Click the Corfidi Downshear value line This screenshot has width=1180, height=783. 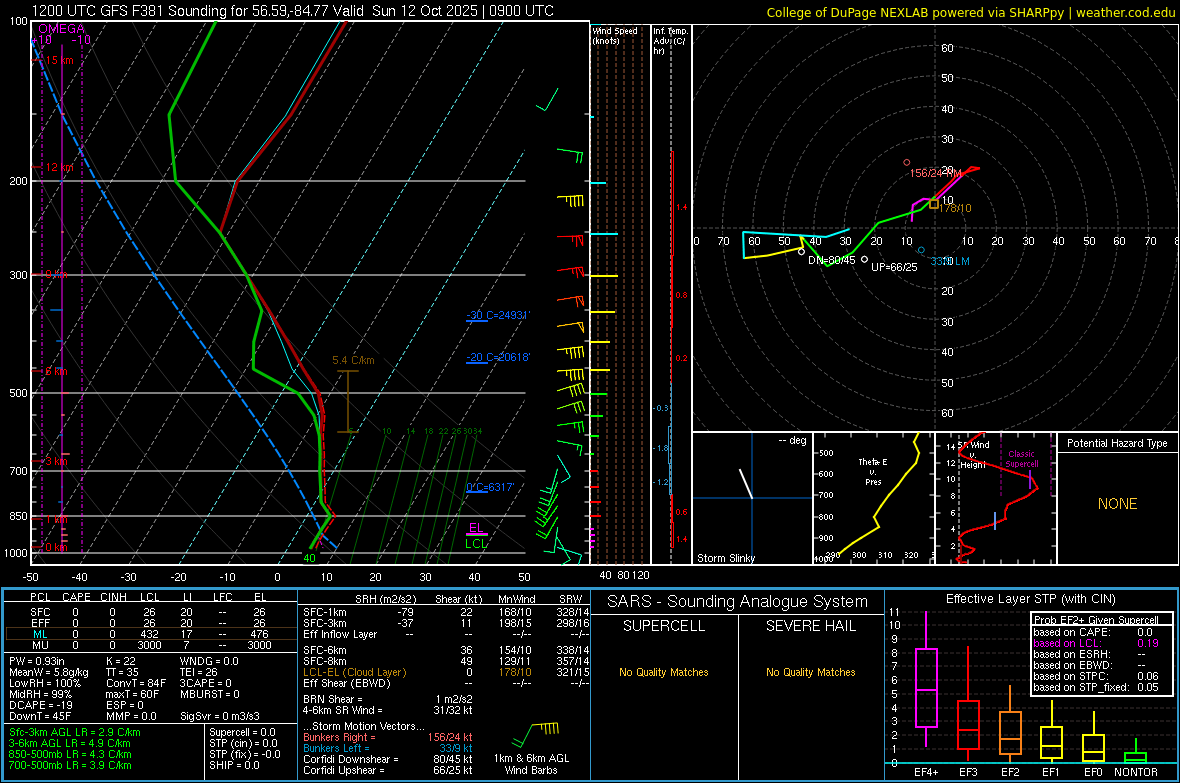click(x=388, y=759)
